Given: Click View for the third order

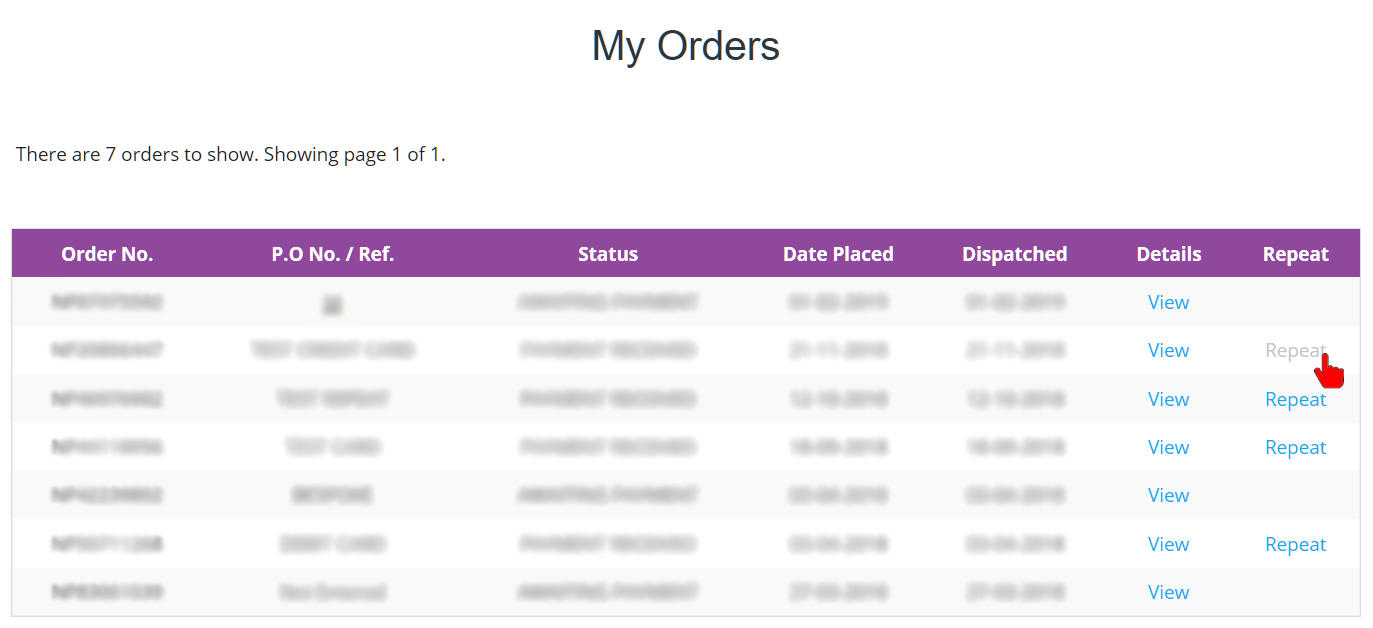Looking at the screenshot, I should tap(1168, 398).
